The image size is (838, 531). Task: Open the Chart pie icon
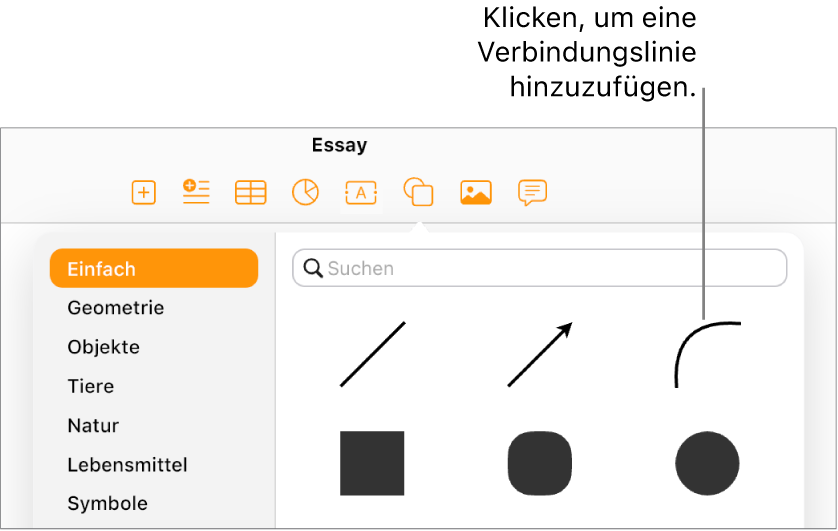pyautogui.click(x=306, y=192)
